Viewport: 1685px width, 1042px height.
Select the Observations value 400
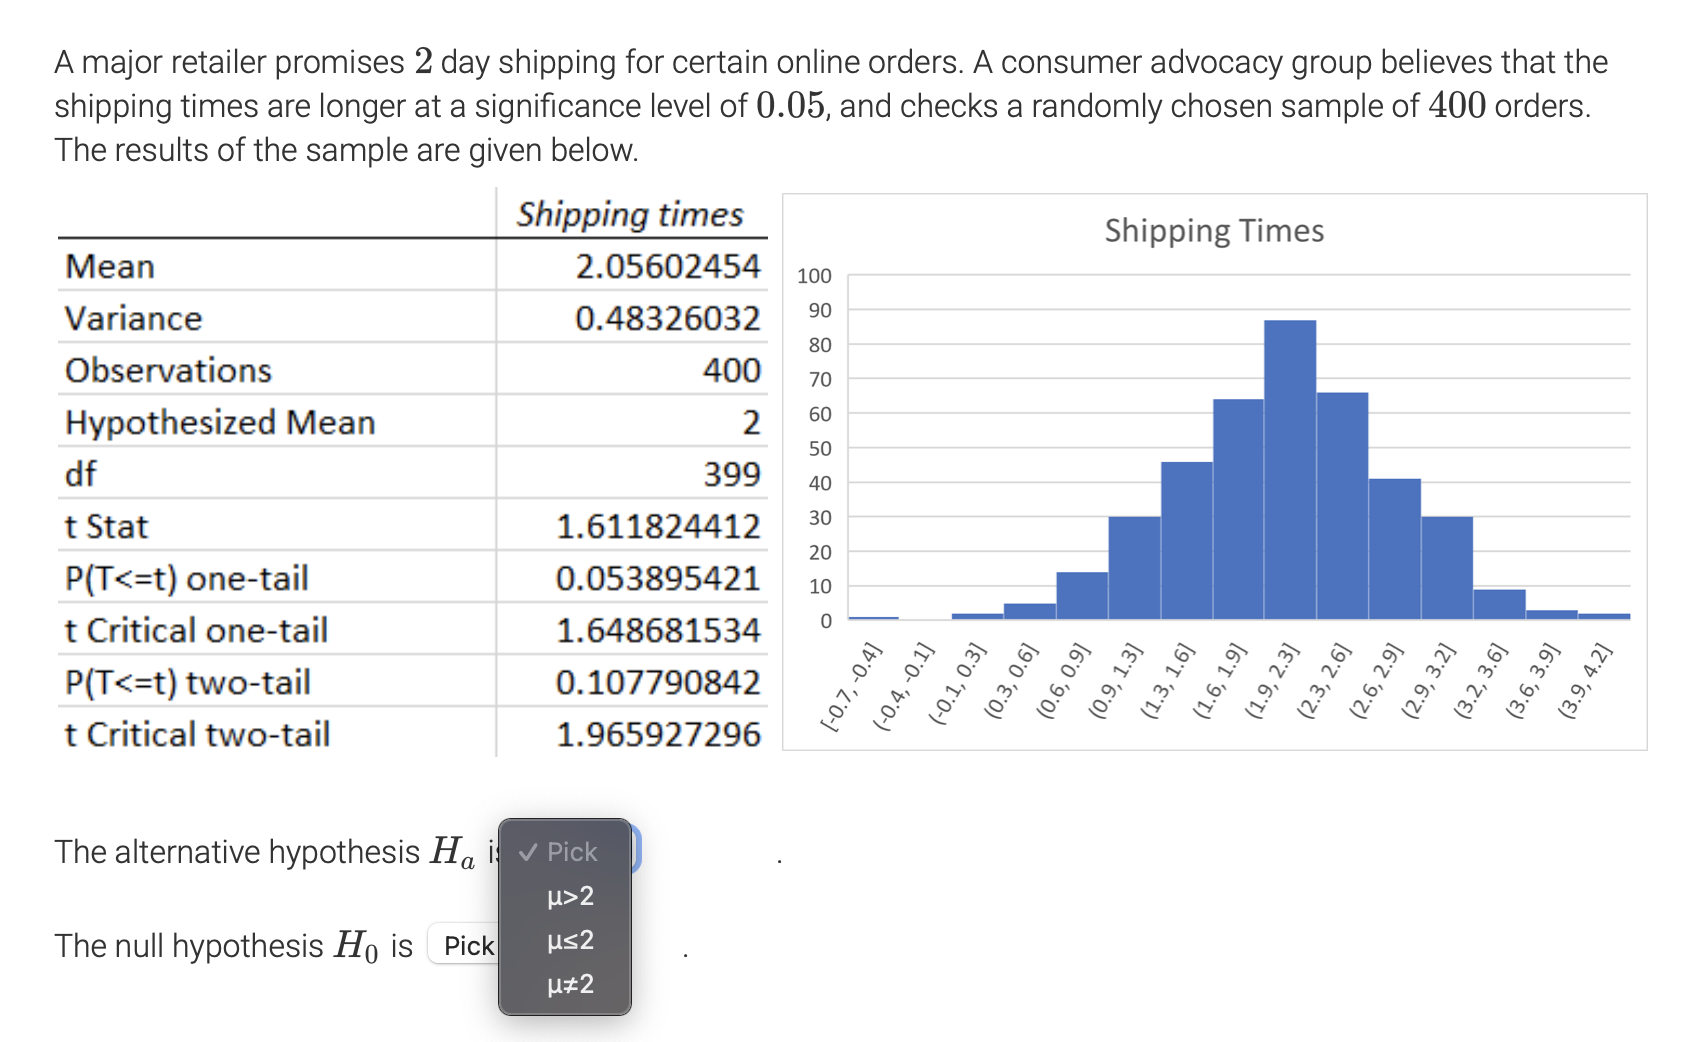click(733, 370)
